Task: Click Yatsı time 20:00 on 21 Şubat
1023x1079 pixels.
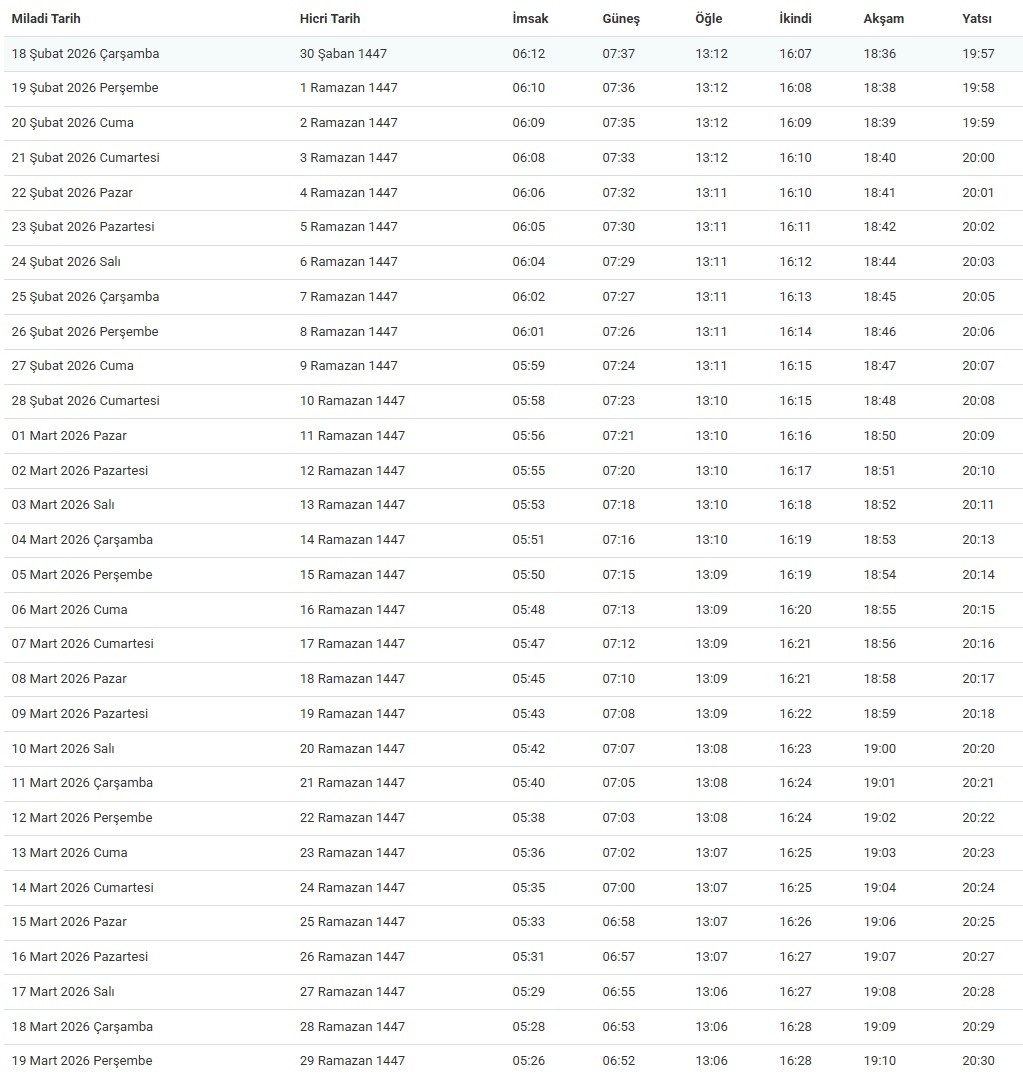Action: point(978,158)
